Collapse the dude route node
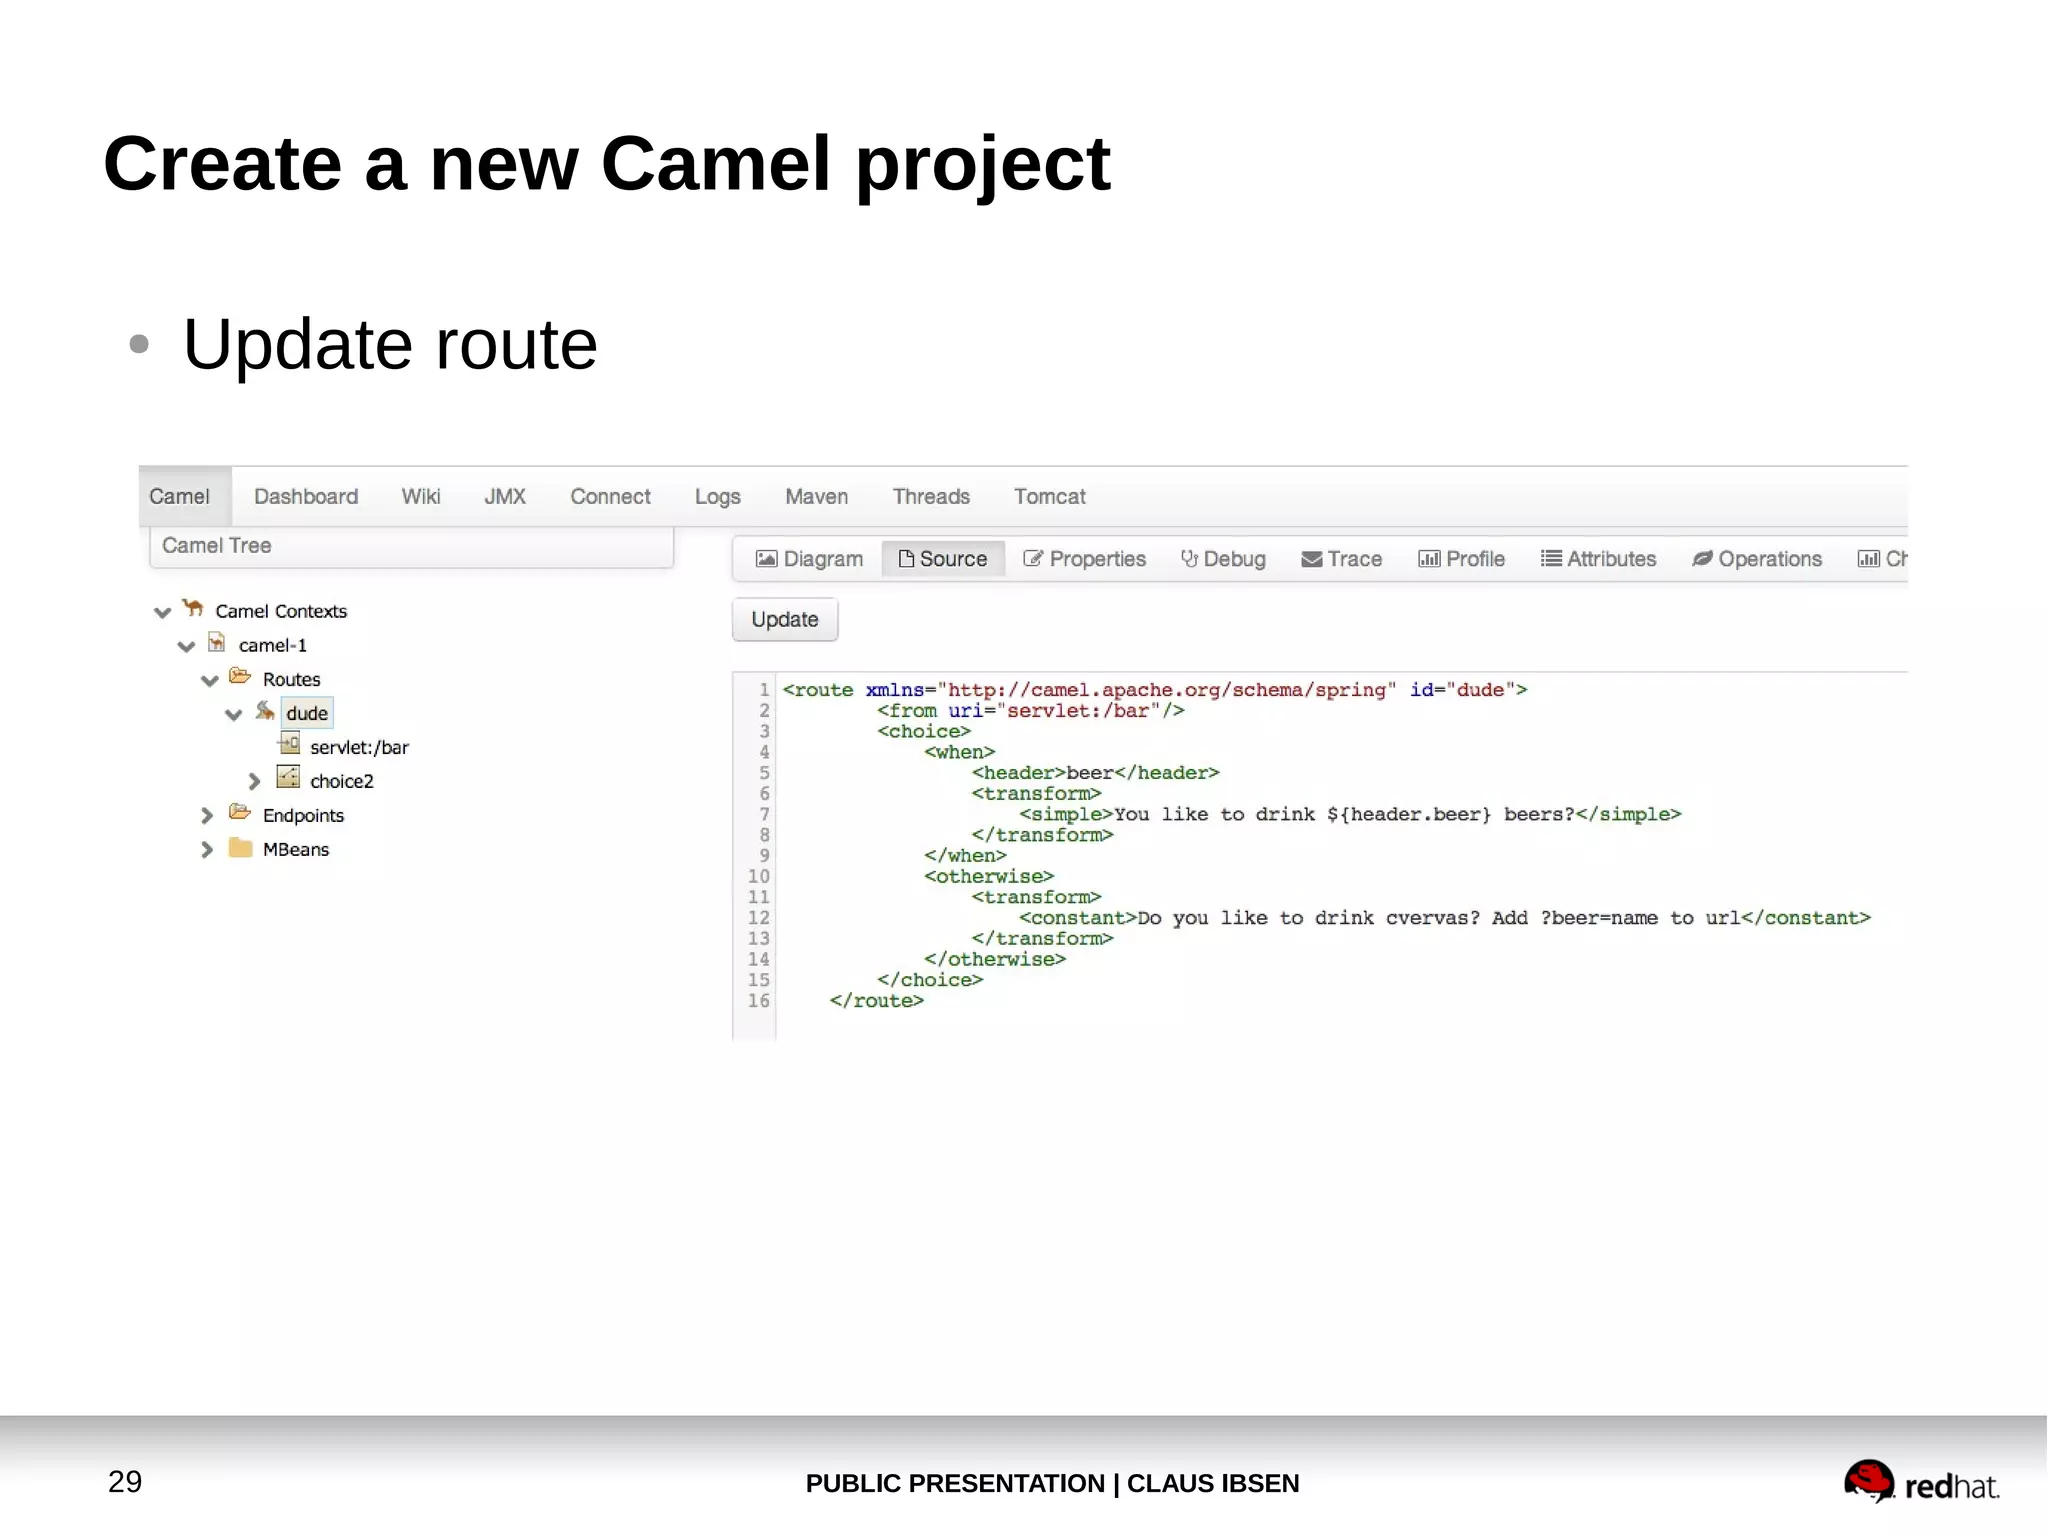 click(234, 714)
